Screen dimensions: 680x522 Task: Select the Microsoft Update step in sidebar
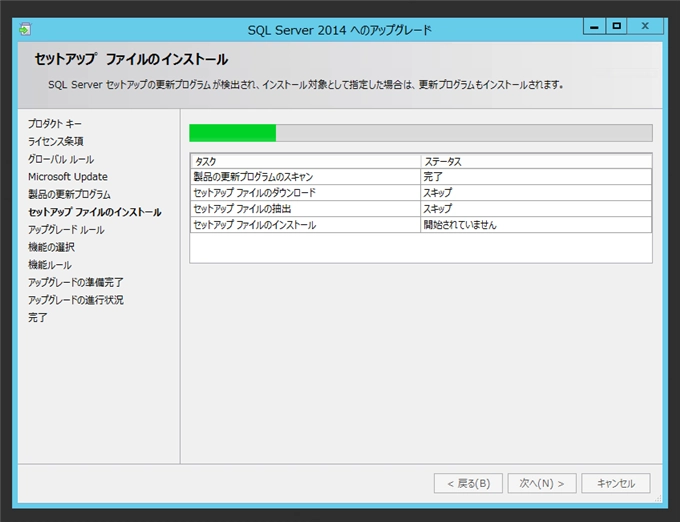tap(68, 177)
